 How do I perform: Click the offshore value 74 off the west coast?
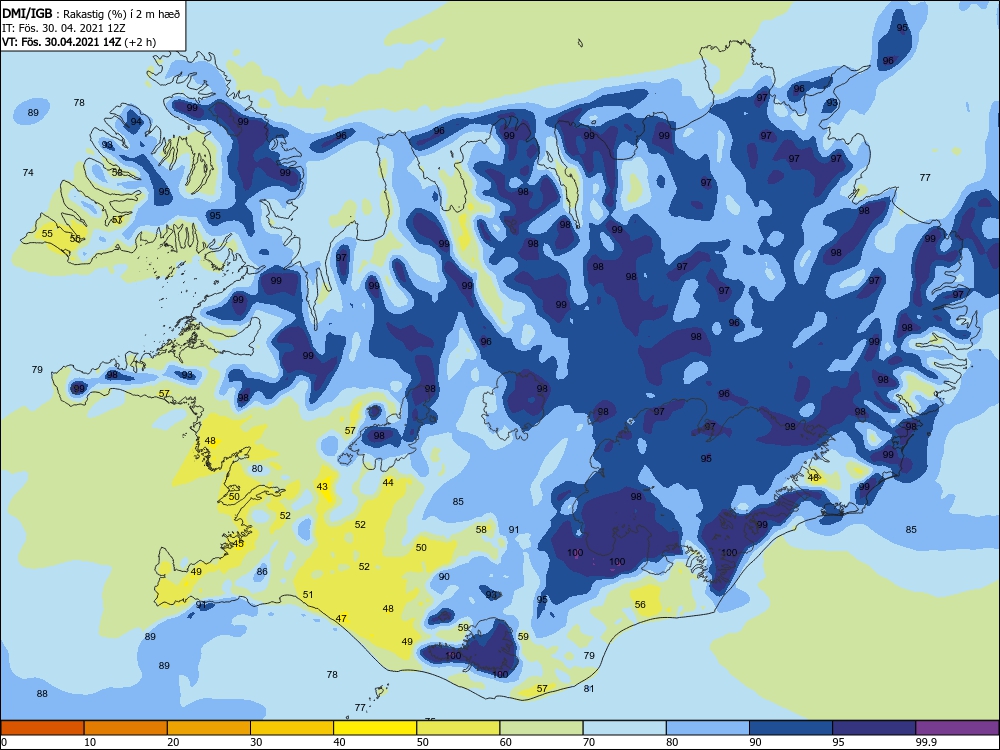(28, 173)
